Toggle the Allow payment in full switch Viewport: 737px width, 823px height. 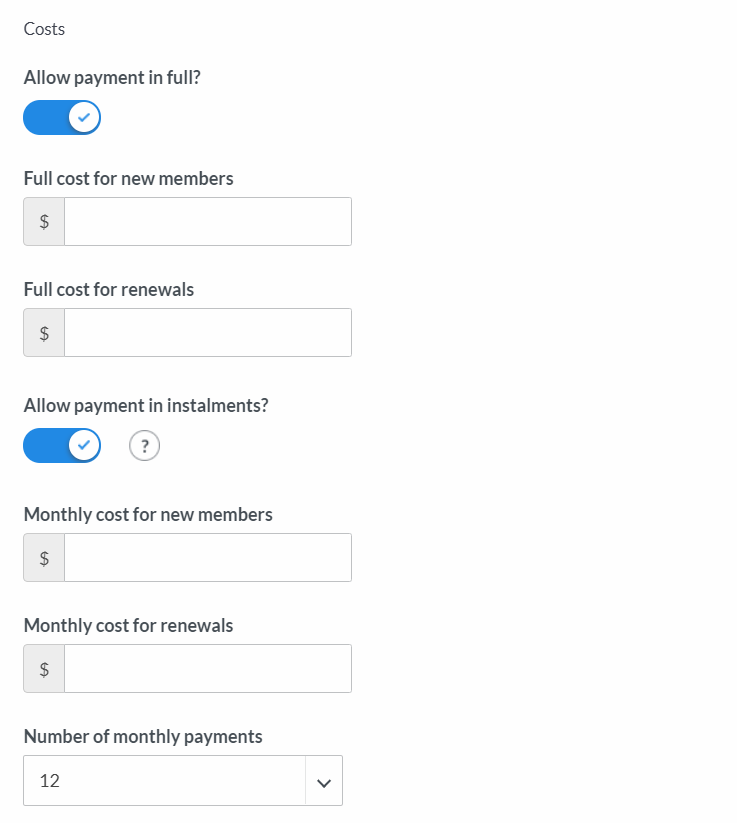(62, 118)
